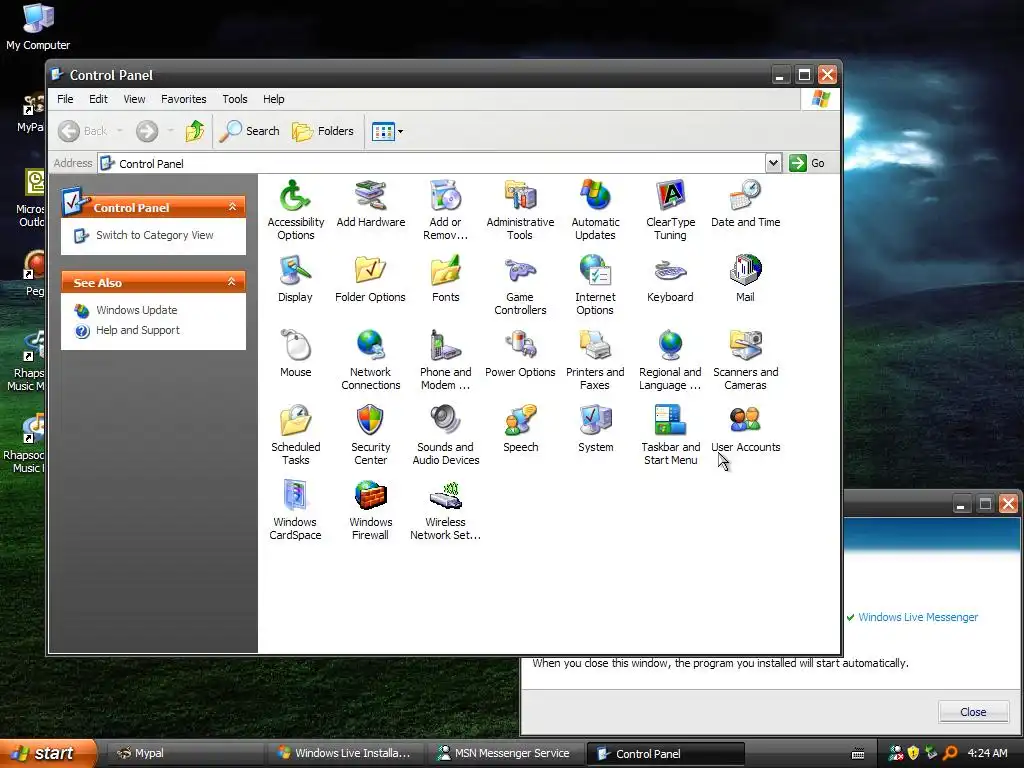The height and width of the screenshot is (768, 1024).
Task: Switch to Mypal taskbar button
Action: [185, 753]
